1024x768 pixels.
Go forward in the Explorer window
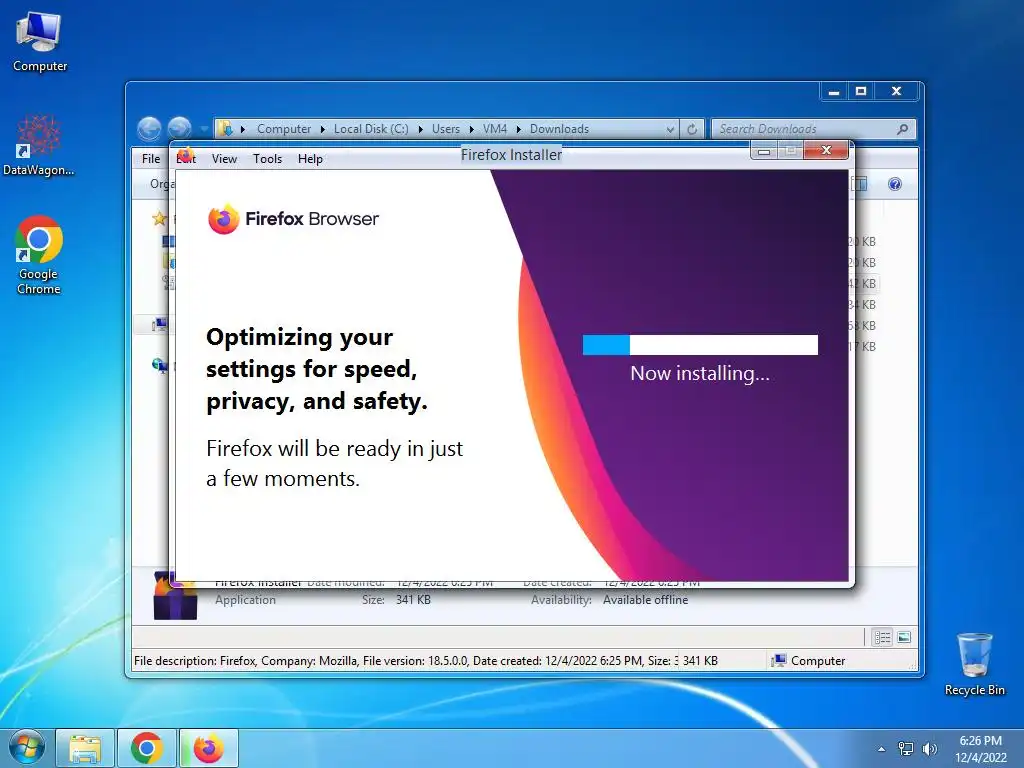point(179,129)
